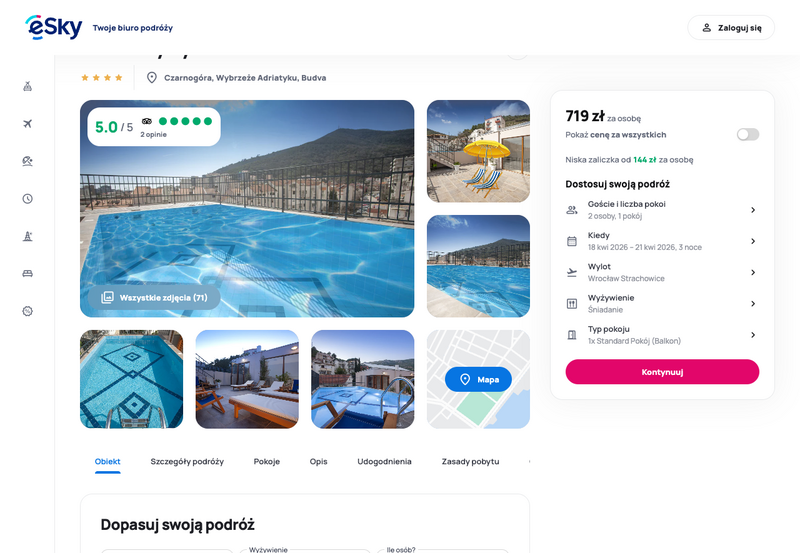Toggle 'Pokaż cenę za wszystkich' switch
This screenshot has width=800, height=553.
click(x=747, y=135)
